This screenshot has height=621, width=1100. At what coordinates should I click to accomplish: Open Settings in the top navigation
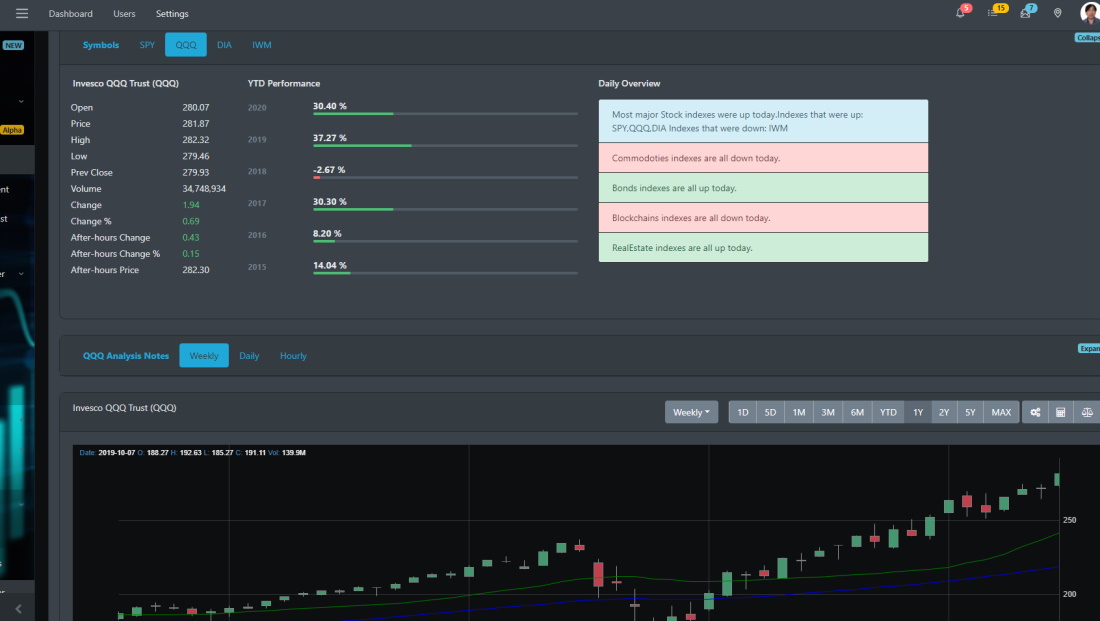tap(172, 13)
